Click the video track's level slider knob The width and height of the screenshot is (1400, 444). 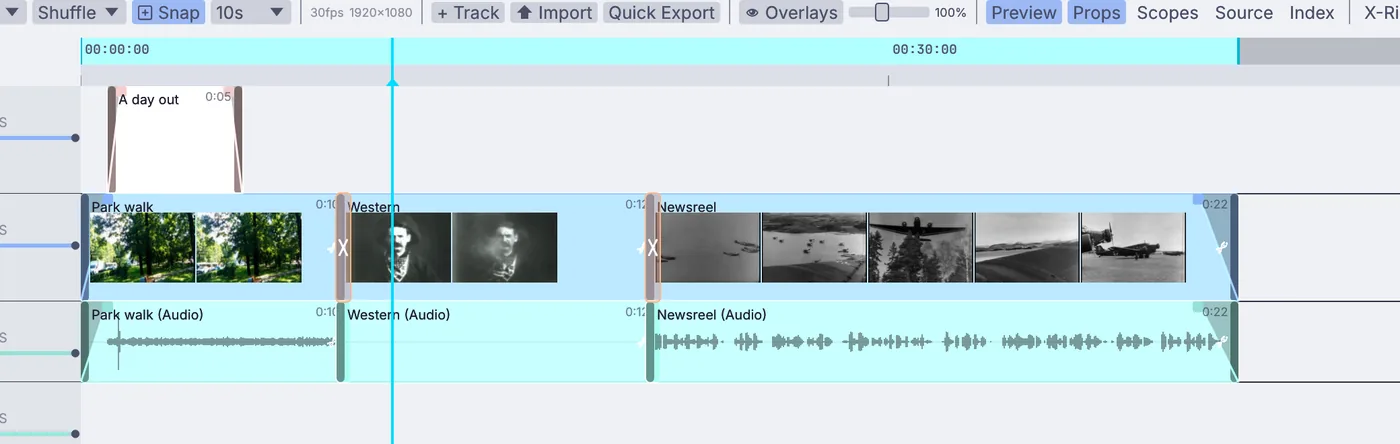click(75, 246)
